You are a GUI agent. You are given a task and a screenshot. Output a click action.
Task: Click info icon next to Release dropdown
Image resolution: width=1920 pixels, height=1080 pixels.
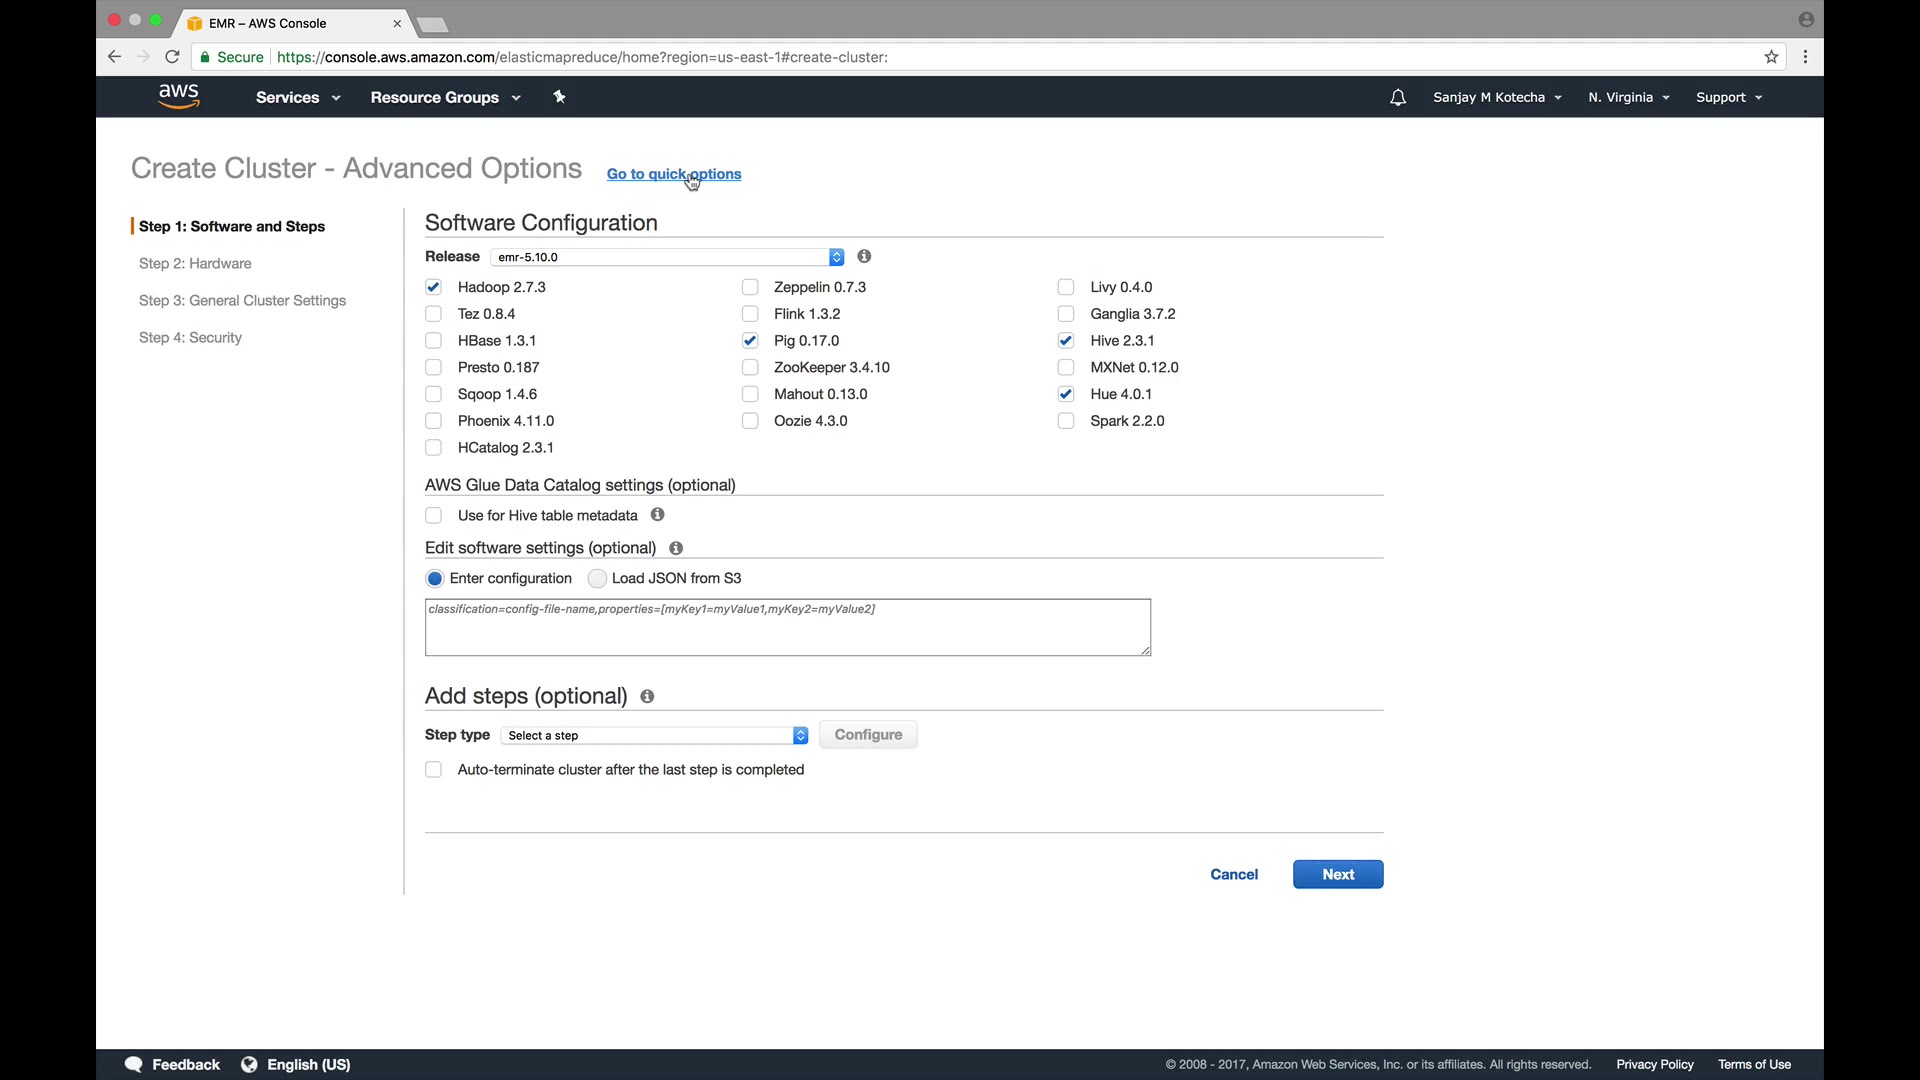coord(864,257)
